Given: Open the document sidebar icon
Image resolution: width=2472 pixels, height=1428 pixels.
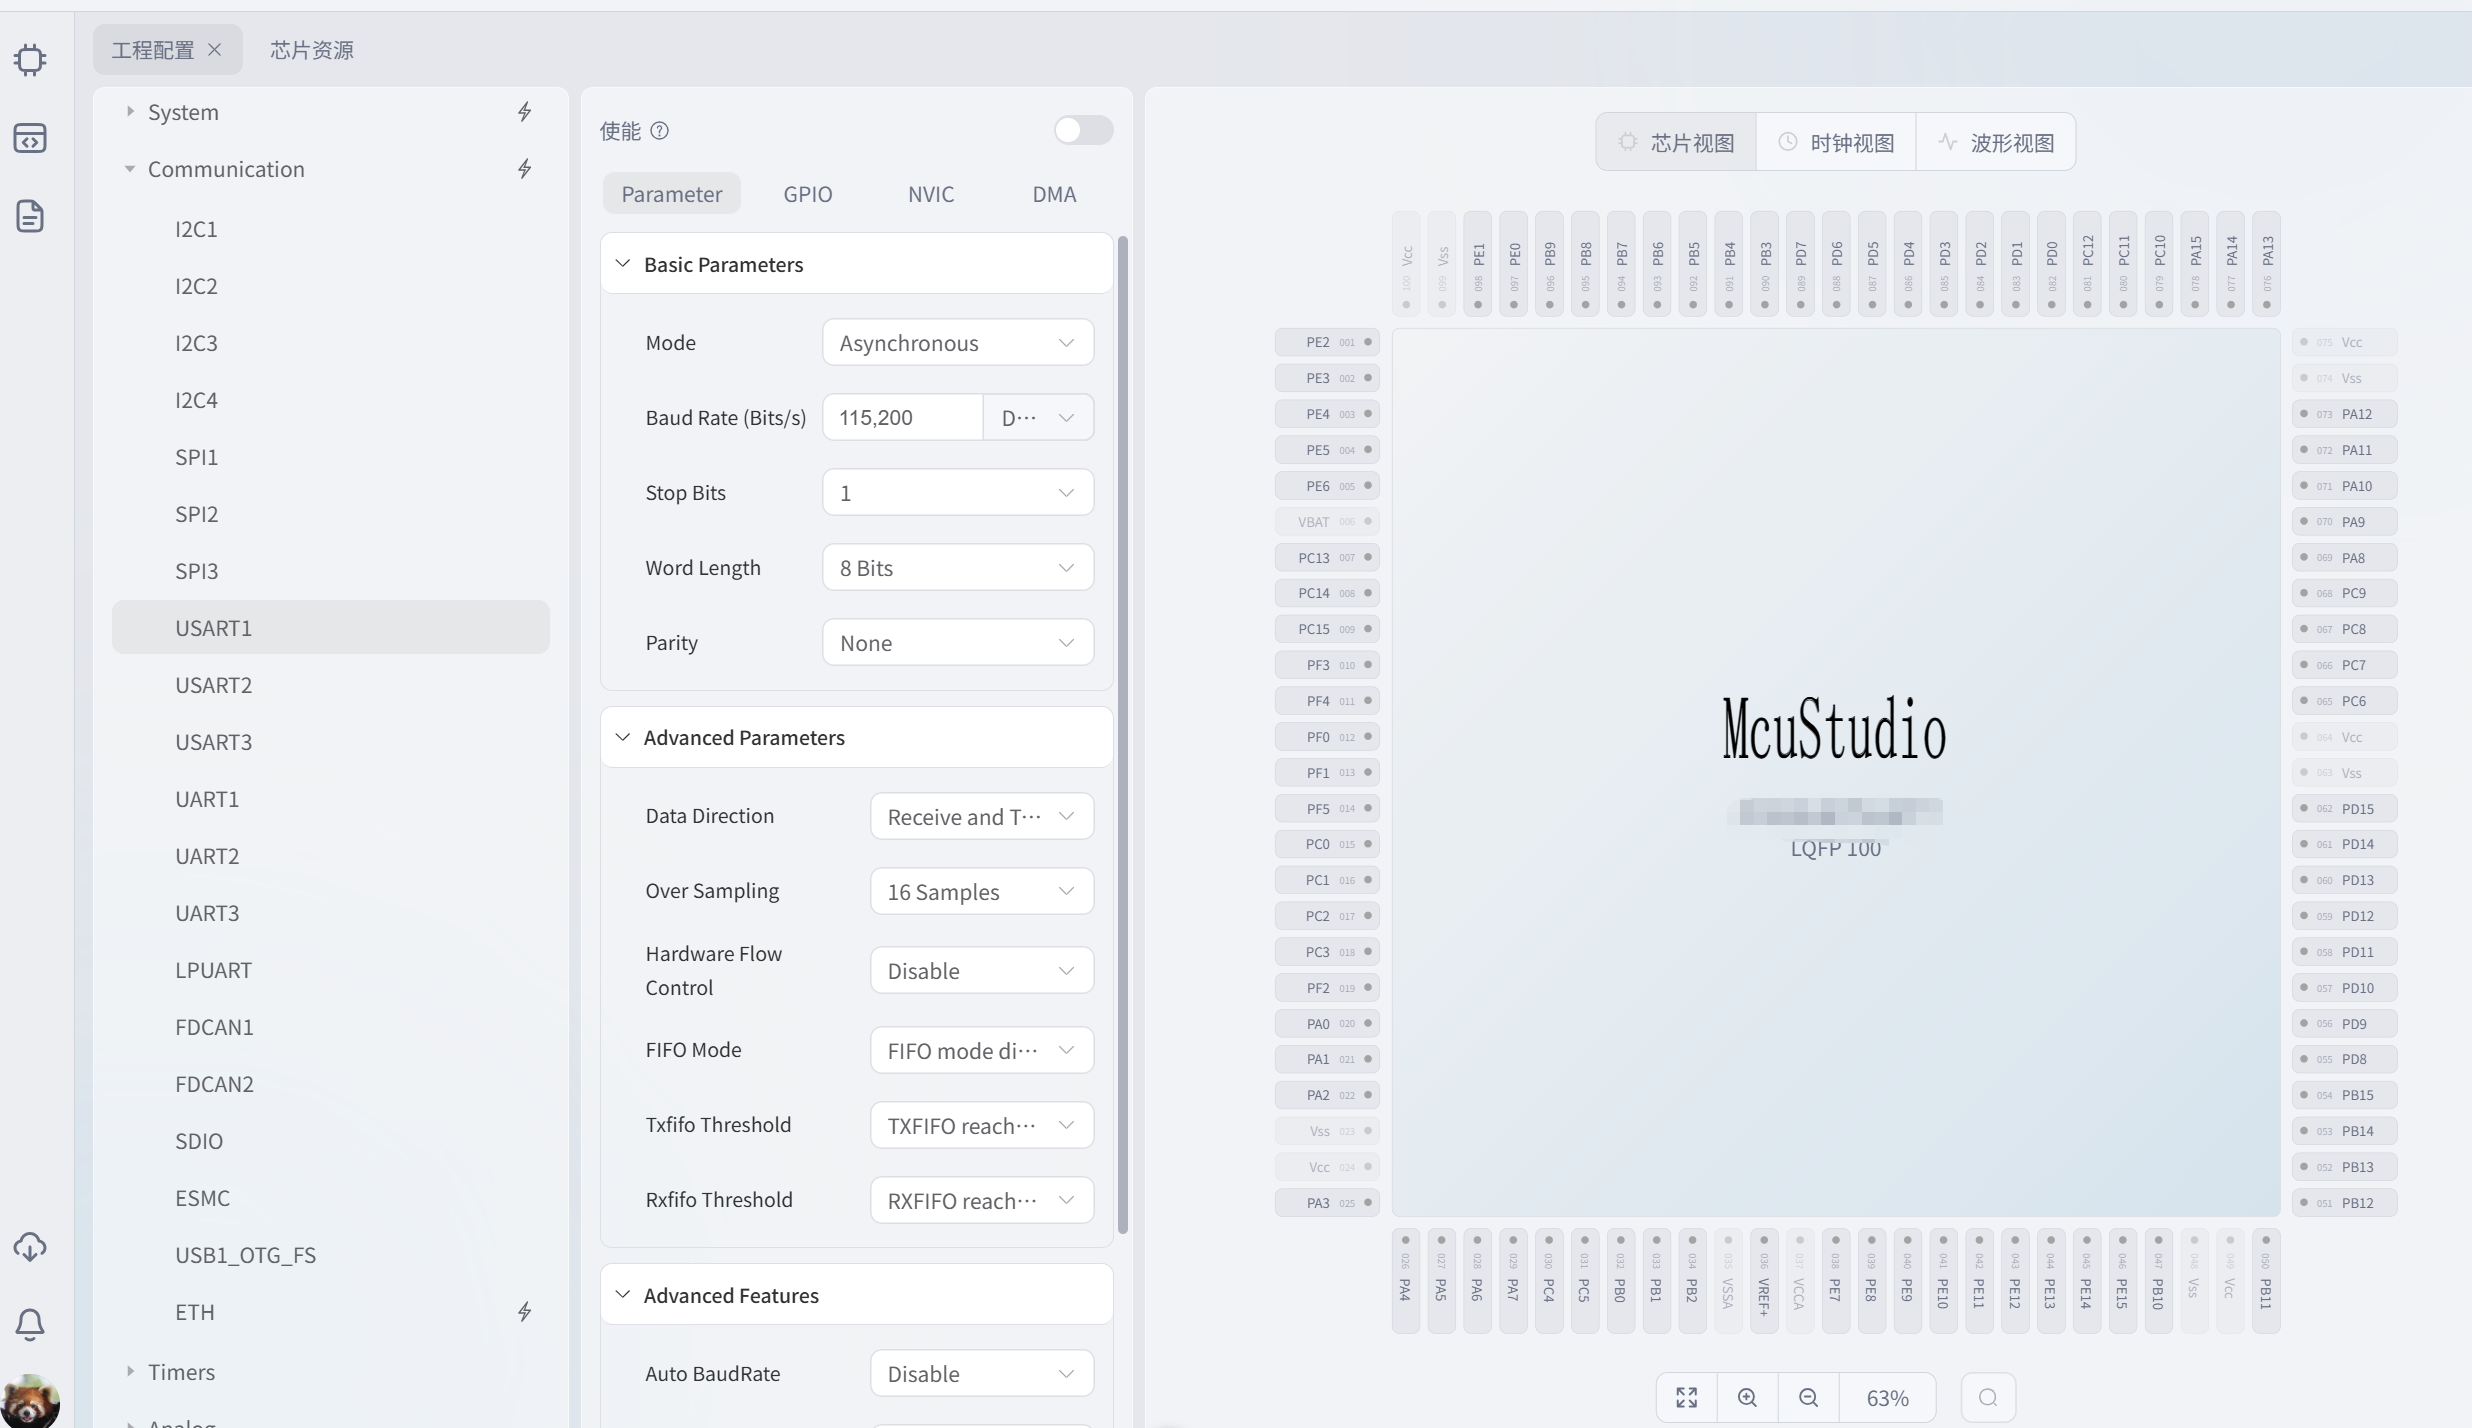Looking at the screenshot, I should click(x=30, y=216).
